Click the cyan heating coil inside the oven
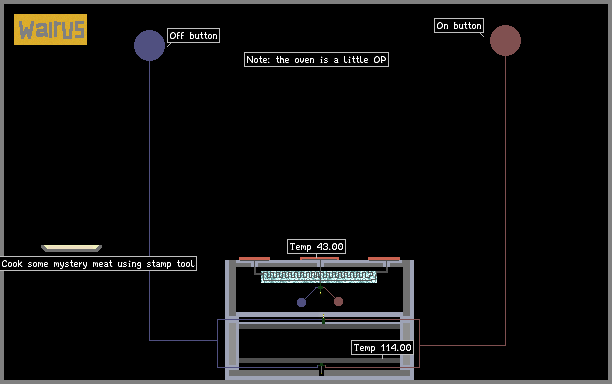Screen dimensions: 612x384 pyautogui.click(x=319, y=277)
